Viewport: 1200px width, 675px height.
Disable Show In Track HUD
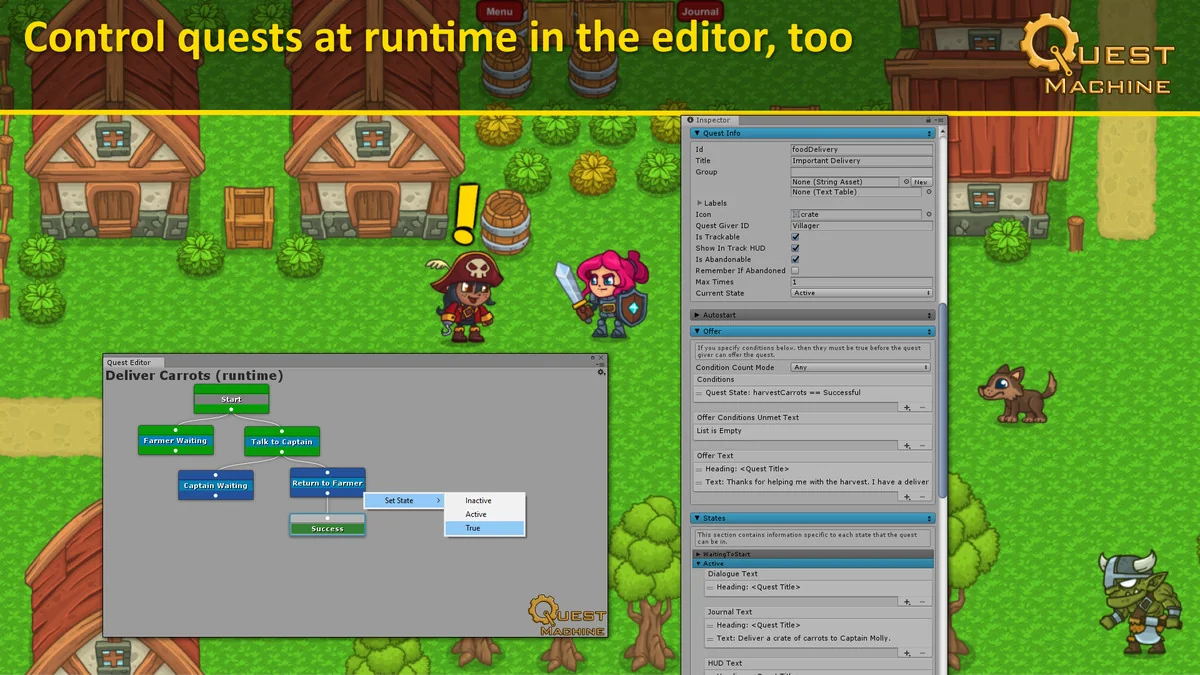tap(795, 248)
